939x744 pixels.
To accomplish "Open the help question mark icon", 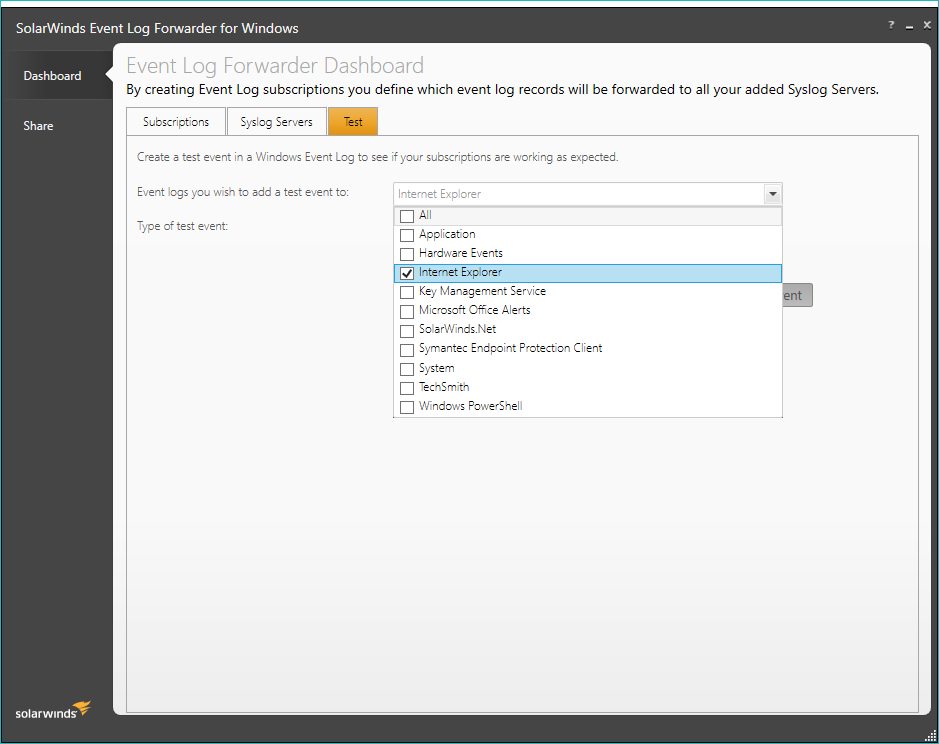I will (x=890, y=26).
